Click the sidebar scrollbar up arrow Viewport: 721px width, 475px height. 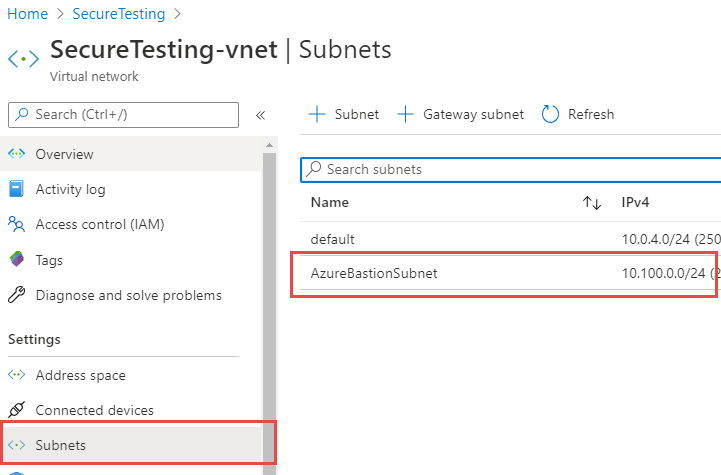(x=269, y=145)
